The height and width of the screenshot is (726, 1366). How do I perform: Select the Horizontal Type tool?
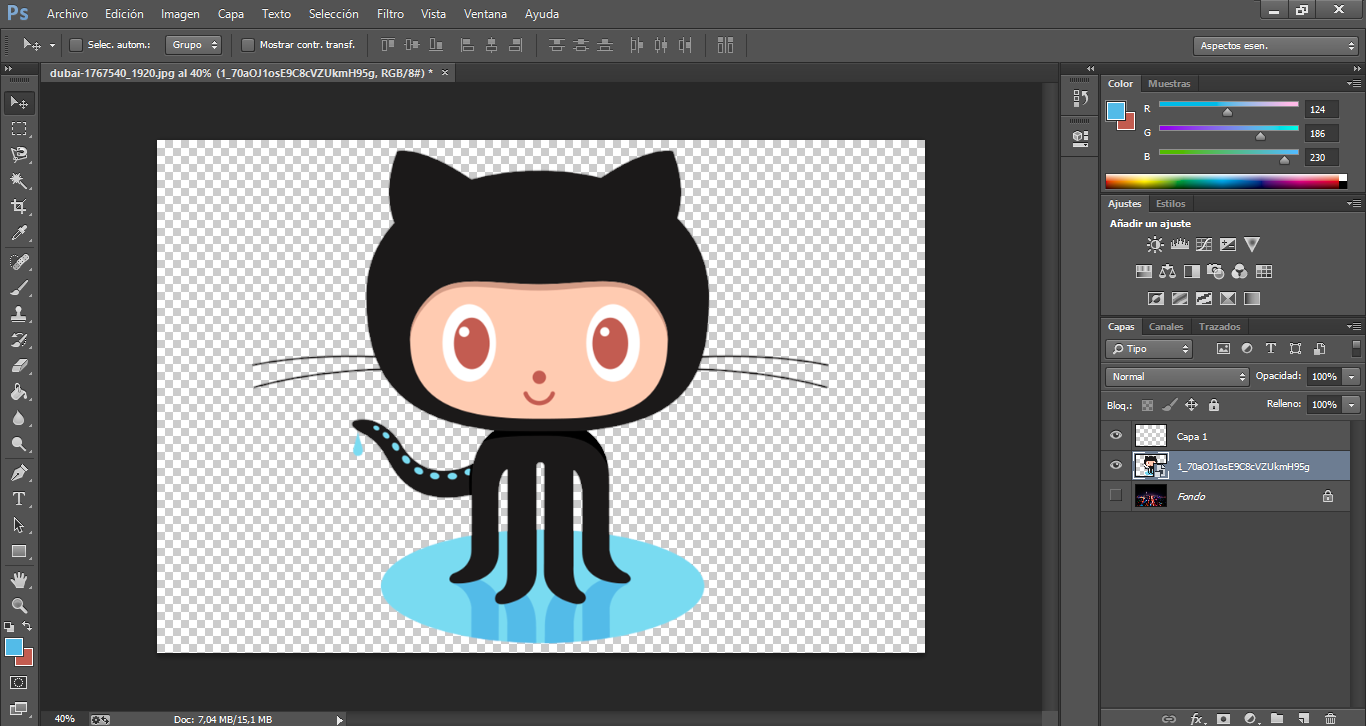(x=19, y=498)
